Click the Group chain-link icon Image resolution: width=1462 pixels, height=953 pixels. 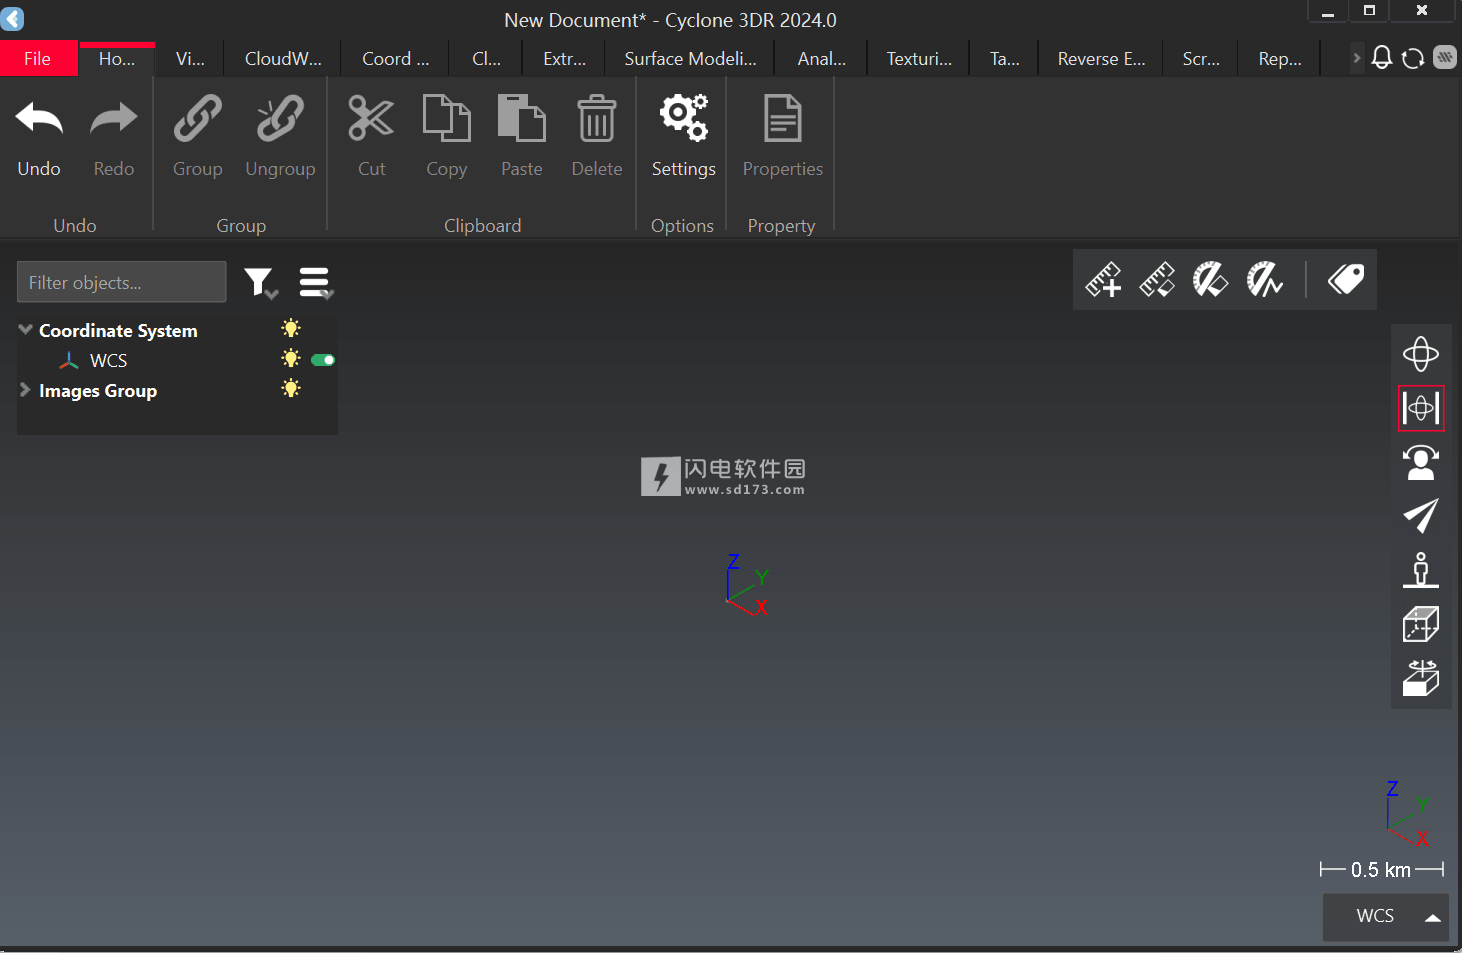pos(197,119)
